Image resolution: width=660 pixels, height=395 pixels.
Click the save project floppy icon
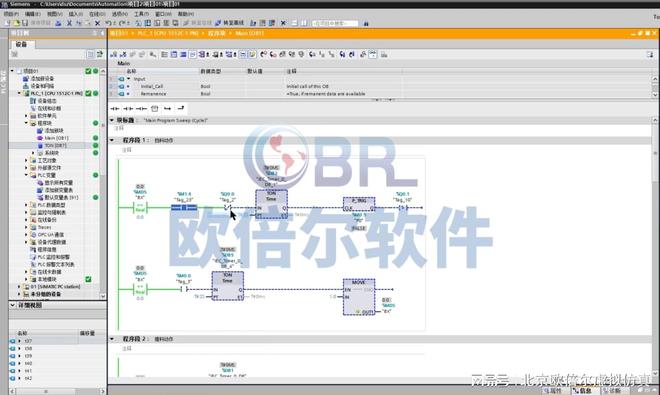25,23
